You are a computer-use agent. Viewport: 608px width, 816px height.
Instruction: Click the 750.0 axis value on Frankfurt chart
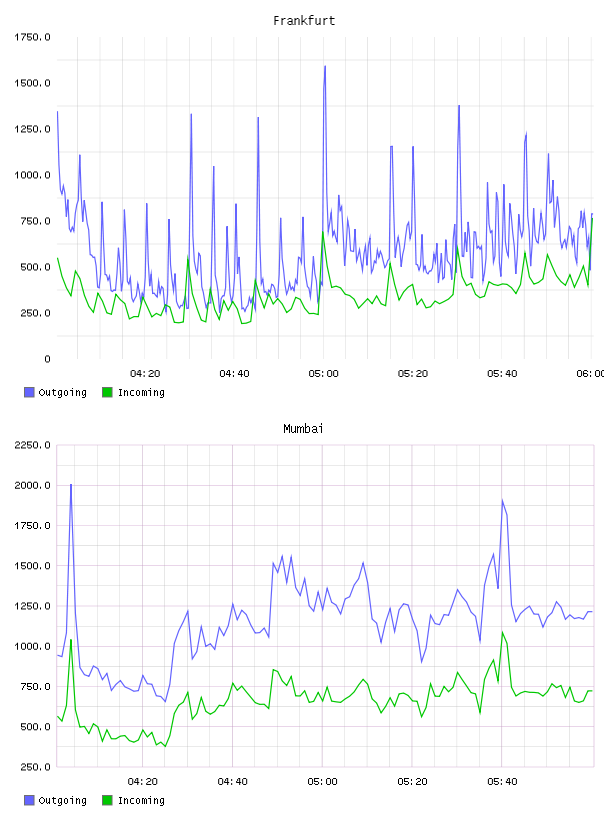(x=35, y=221)
